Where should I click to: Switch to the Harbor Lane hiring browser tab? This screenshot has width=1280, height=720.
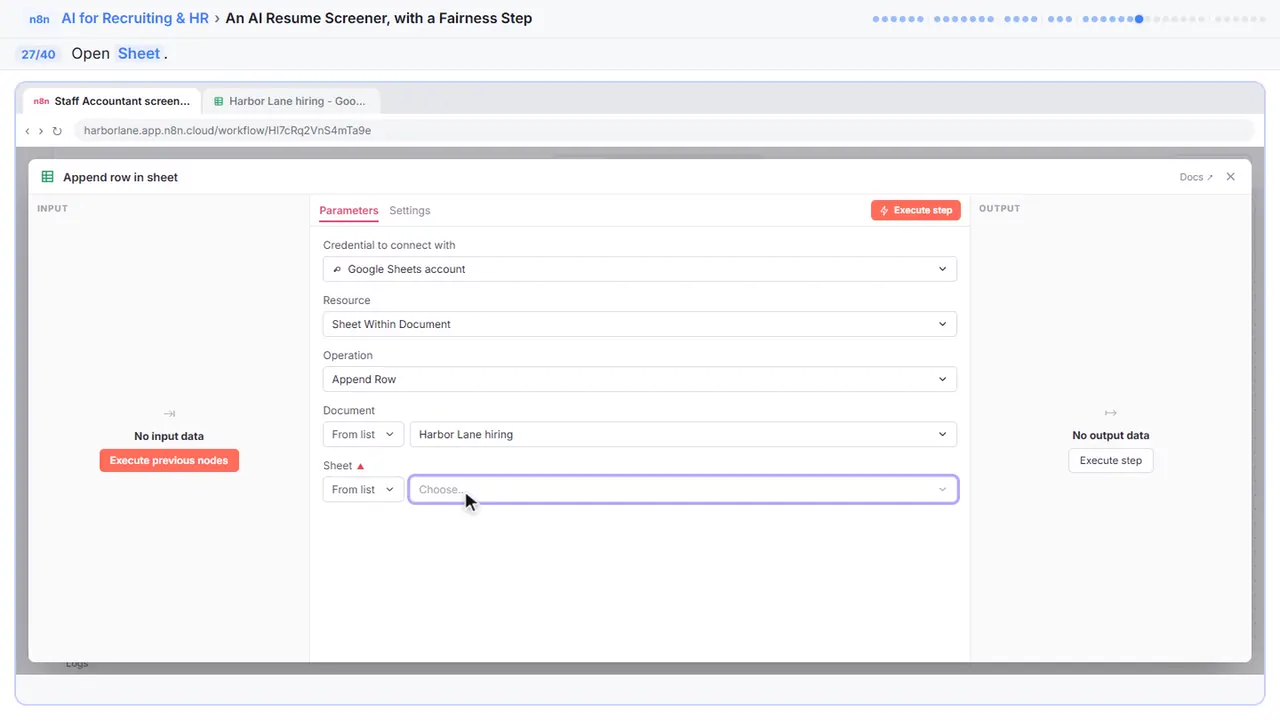[x=290, y=101]
